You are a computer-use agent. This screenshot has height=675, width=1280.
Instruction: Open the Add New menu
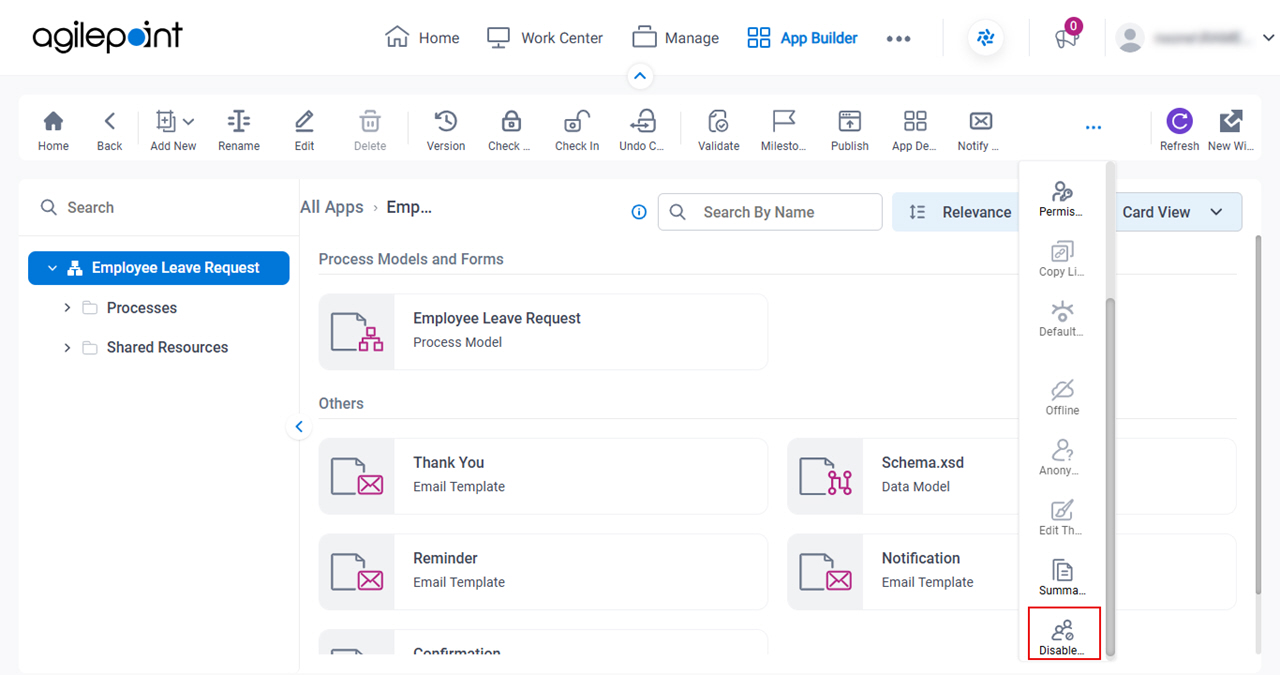point(173,130)
